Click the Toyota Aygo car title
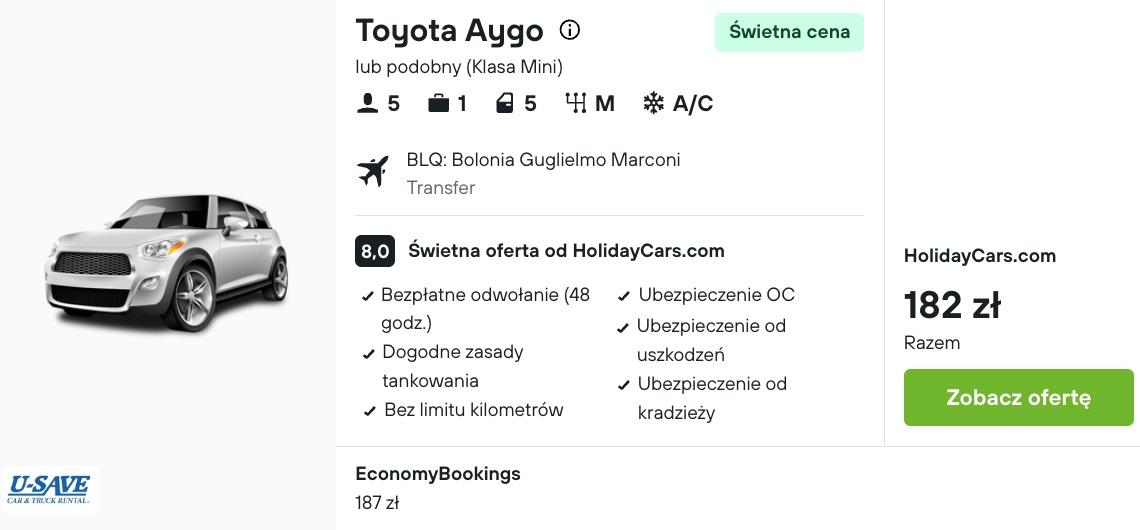Screen dimensions: 1140x530 point(449,31)
